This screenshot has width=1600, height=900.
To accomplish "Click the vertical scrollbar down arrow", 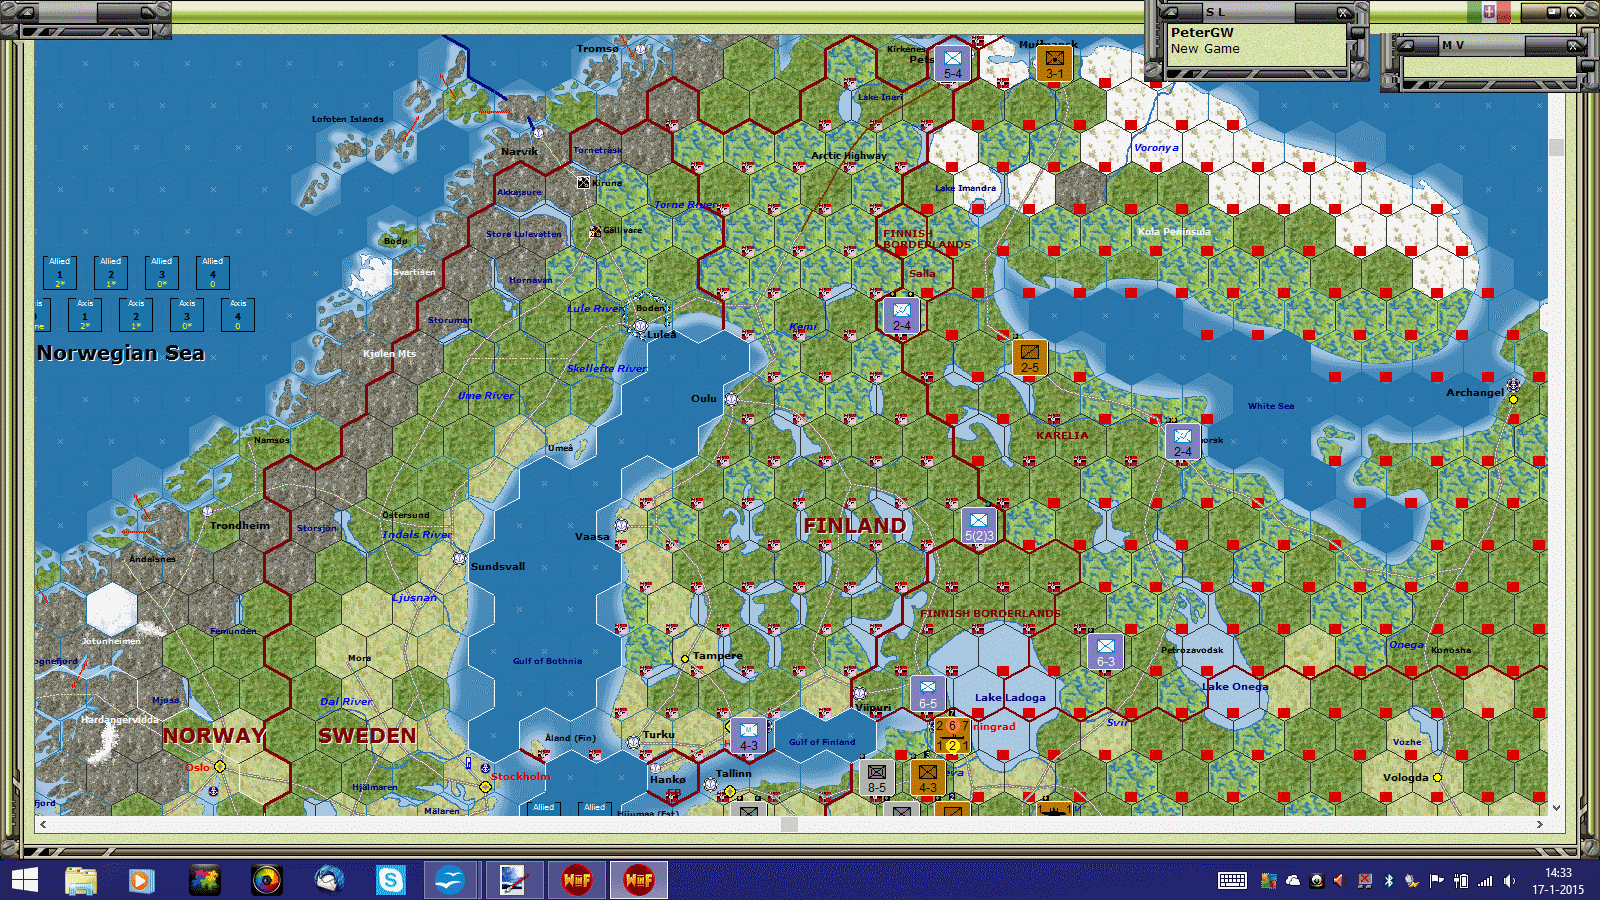I will [x=1556, y=808].
